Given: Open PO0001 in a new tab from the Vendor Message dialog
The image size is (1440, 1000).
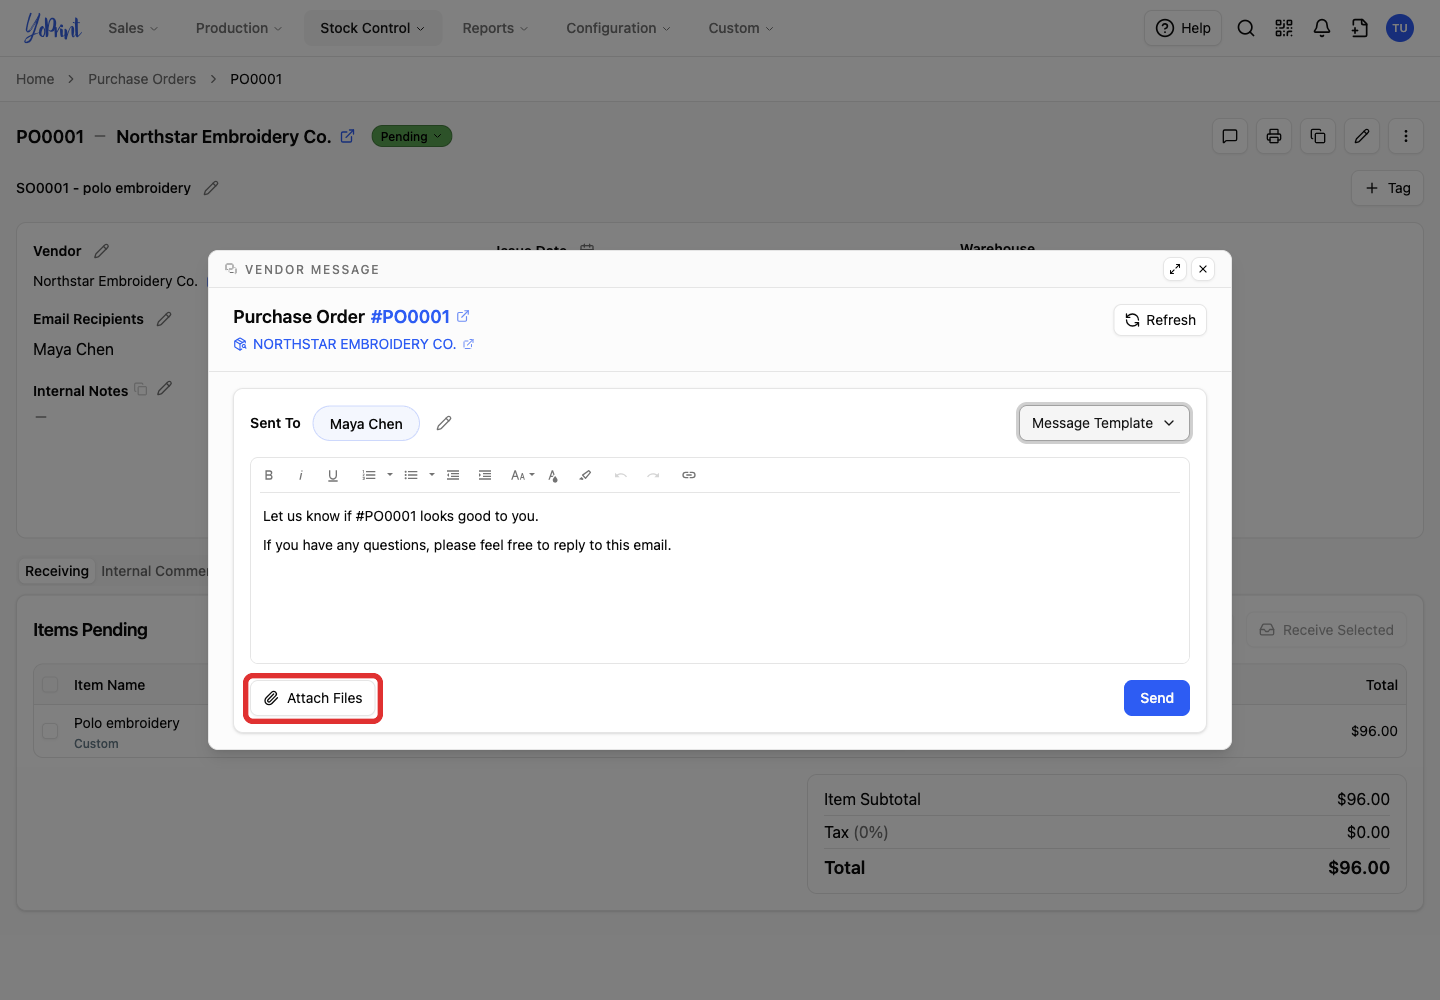Looking at the screenshot, I should point(463,316).
